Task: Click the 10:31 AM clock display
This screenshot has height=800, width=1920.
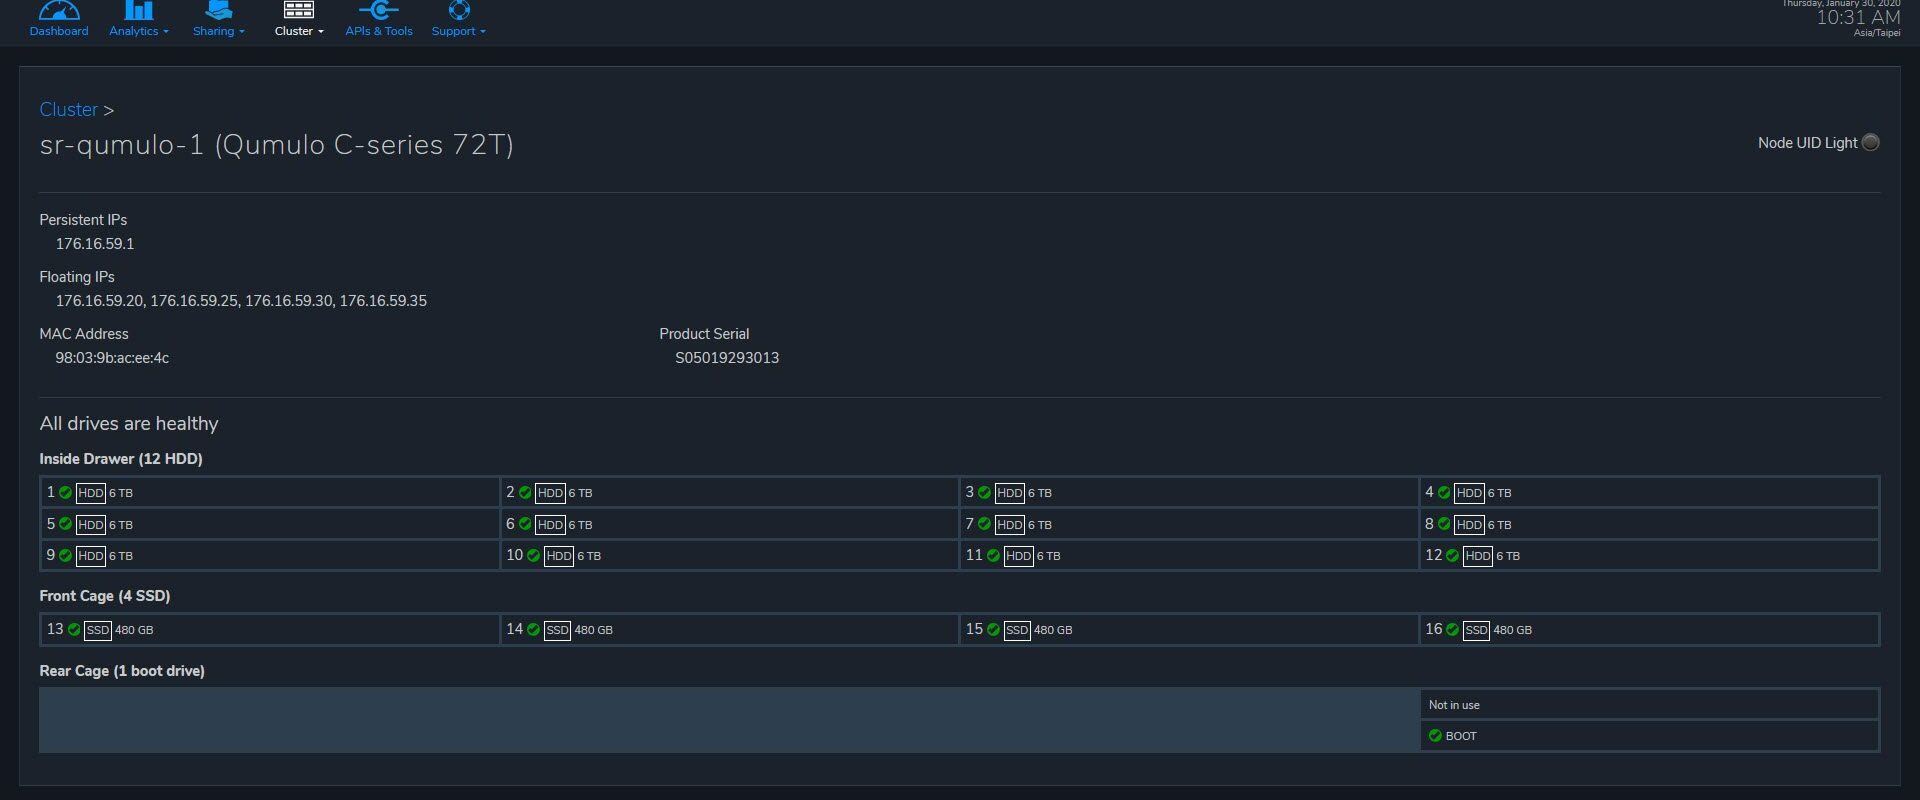Action: tap(1858, 18)
